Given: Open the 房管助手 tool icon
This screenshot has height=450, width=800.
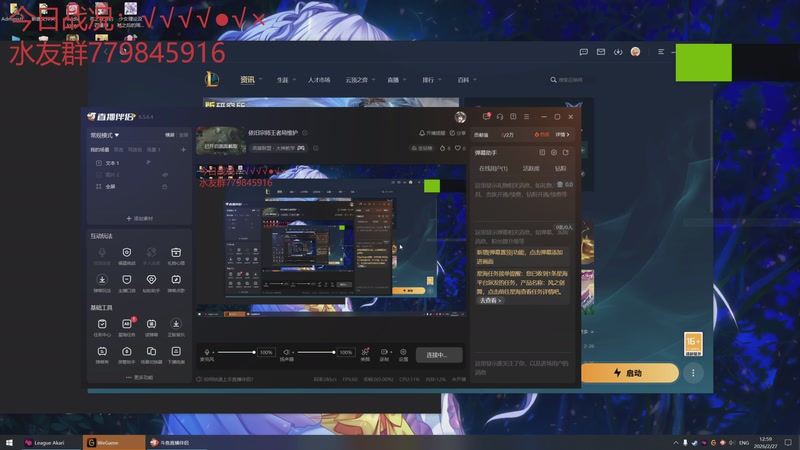Looking at the screenshot, I should point(127,352).
